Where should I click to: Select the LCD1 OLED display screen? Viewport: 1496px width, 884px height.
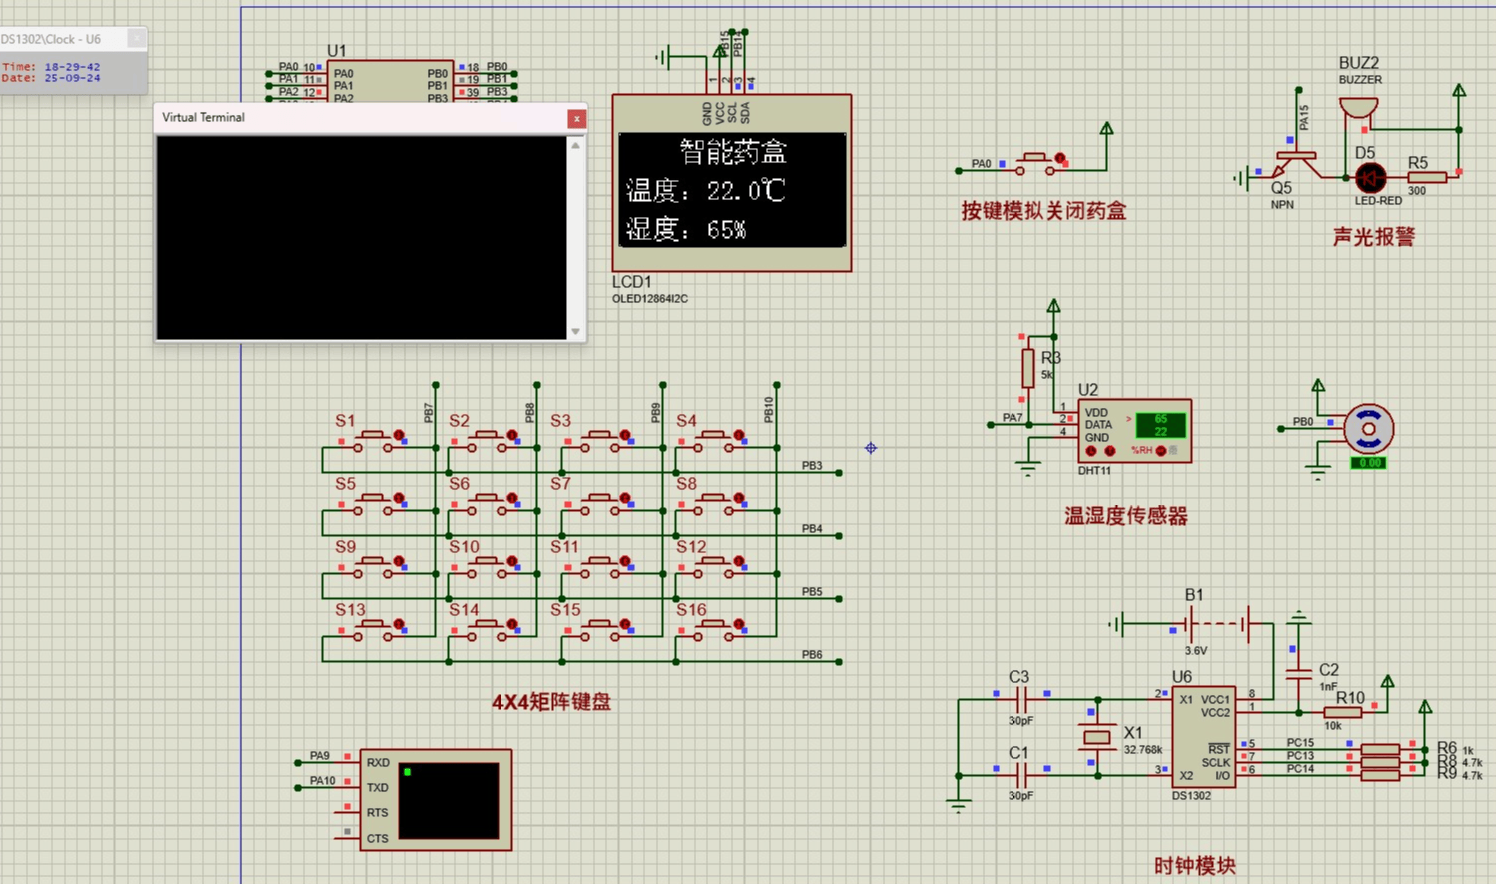pos(731,190)
